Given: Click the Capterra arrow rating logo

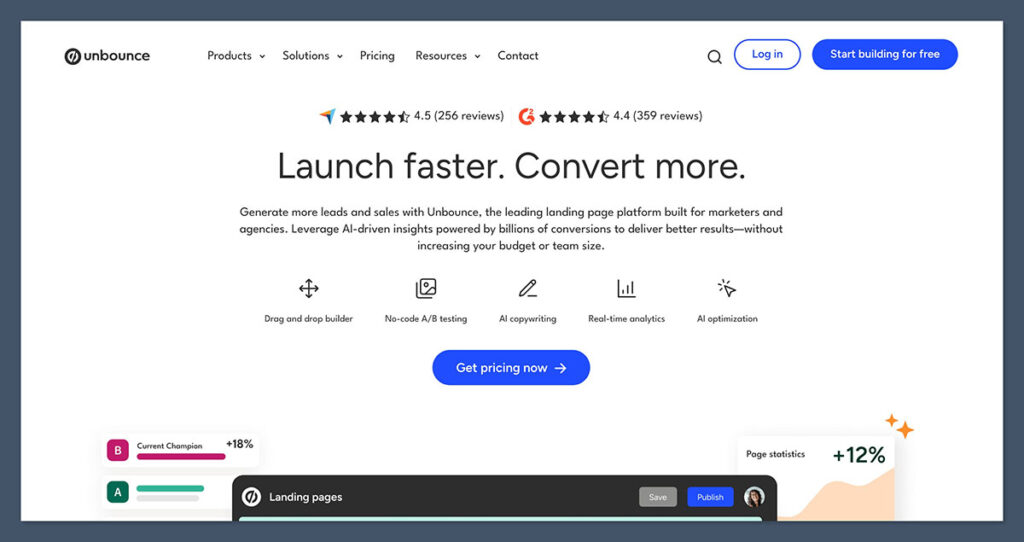Looking at the screenshot, I should click(x=327, y=116).
